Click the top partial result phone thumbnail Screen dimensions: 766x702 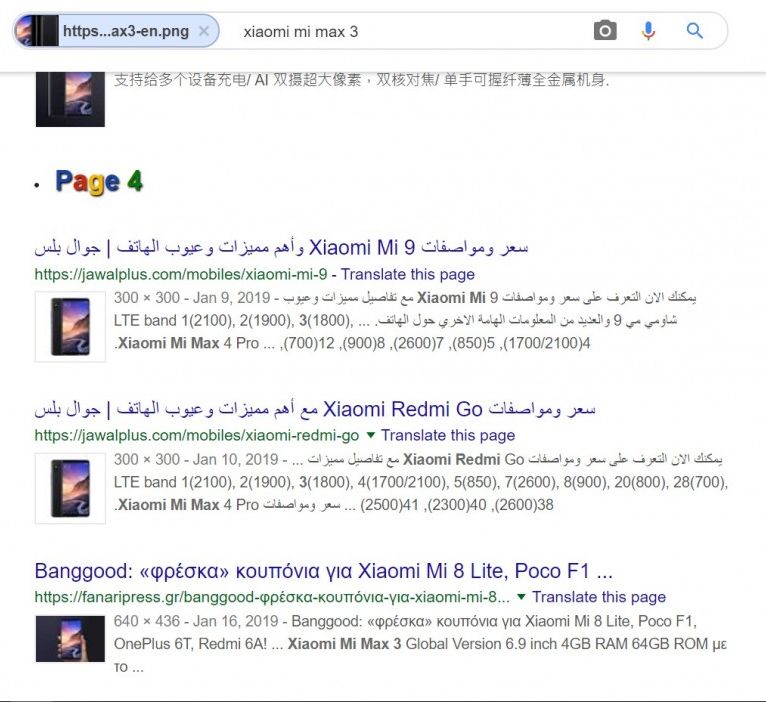[x=70, y=99]
